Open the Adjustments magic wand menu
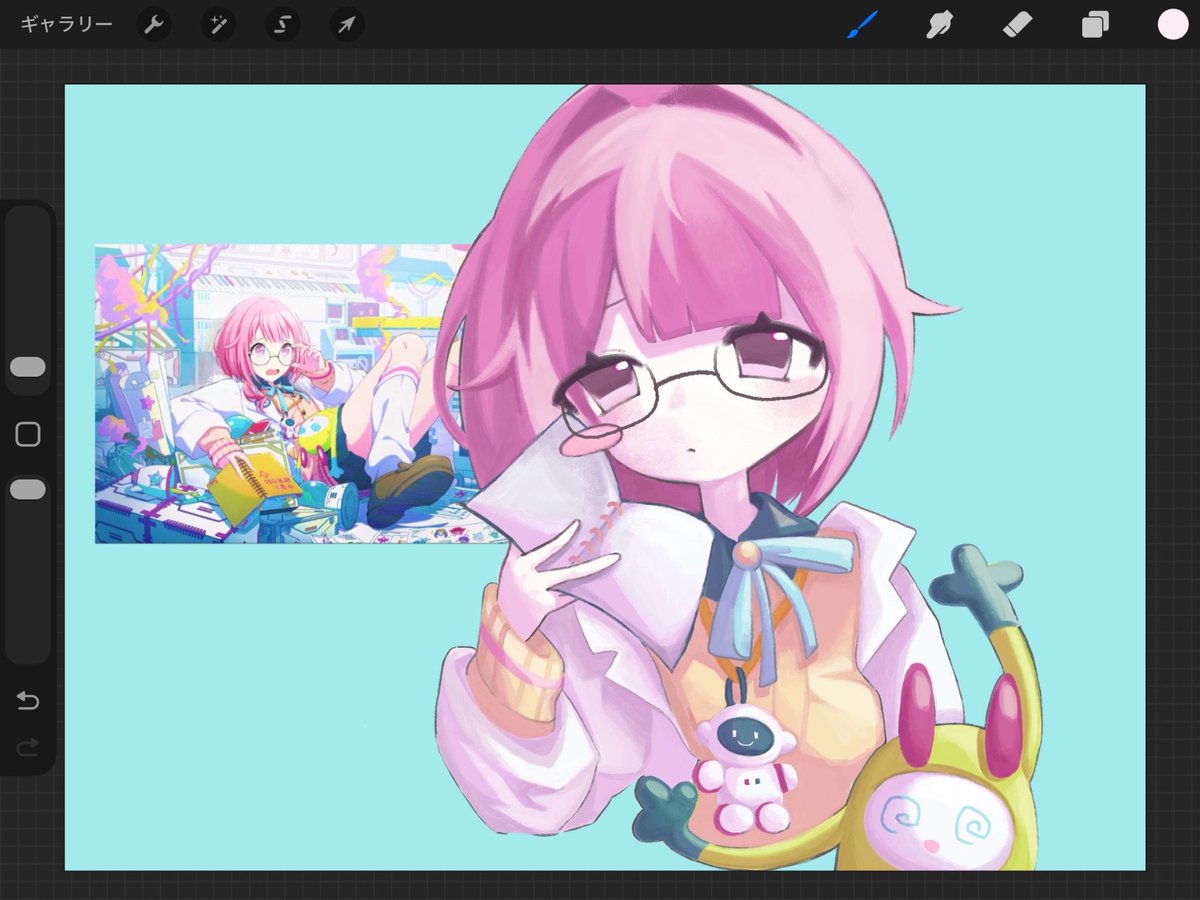This screenshot has height=900, width=1200. pyautogui.click(x=218, y=24)
